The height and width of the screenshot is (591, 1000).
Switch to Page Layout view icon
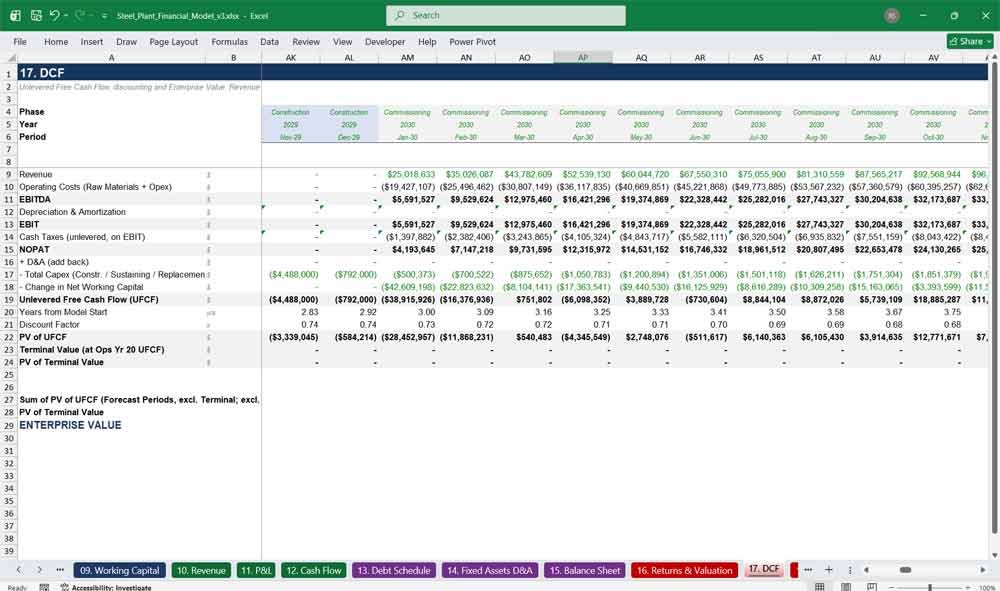846,587
